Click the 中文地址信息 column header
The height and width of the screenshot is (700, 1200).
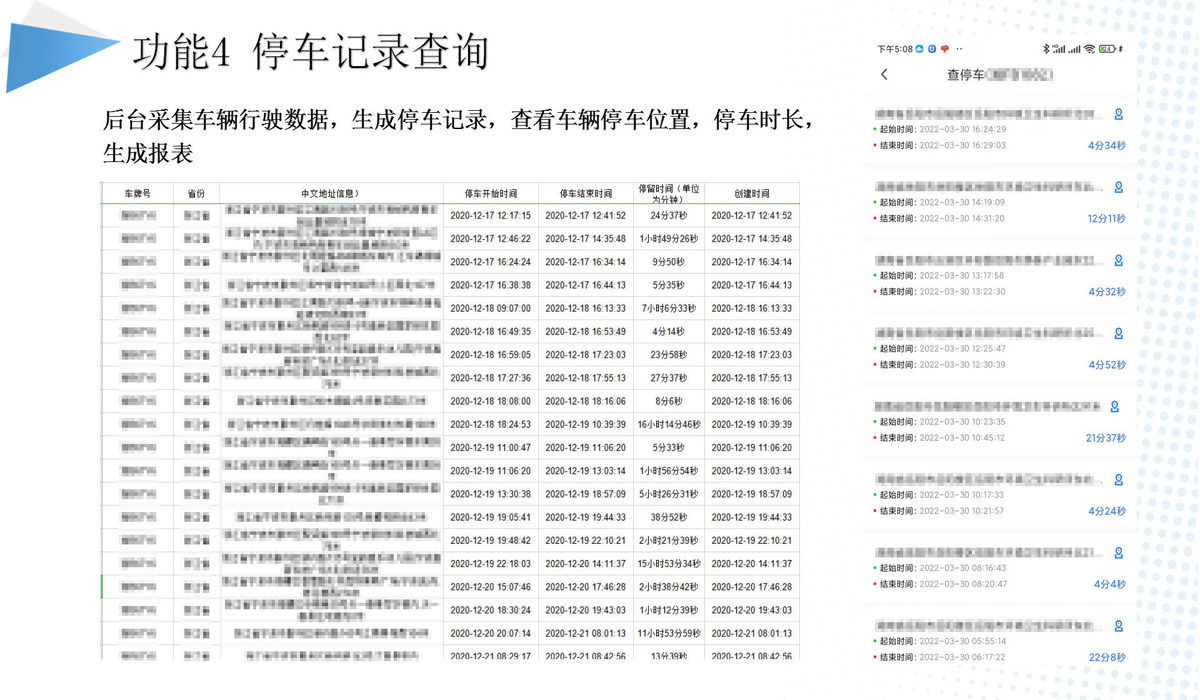[x=330, y=193]
